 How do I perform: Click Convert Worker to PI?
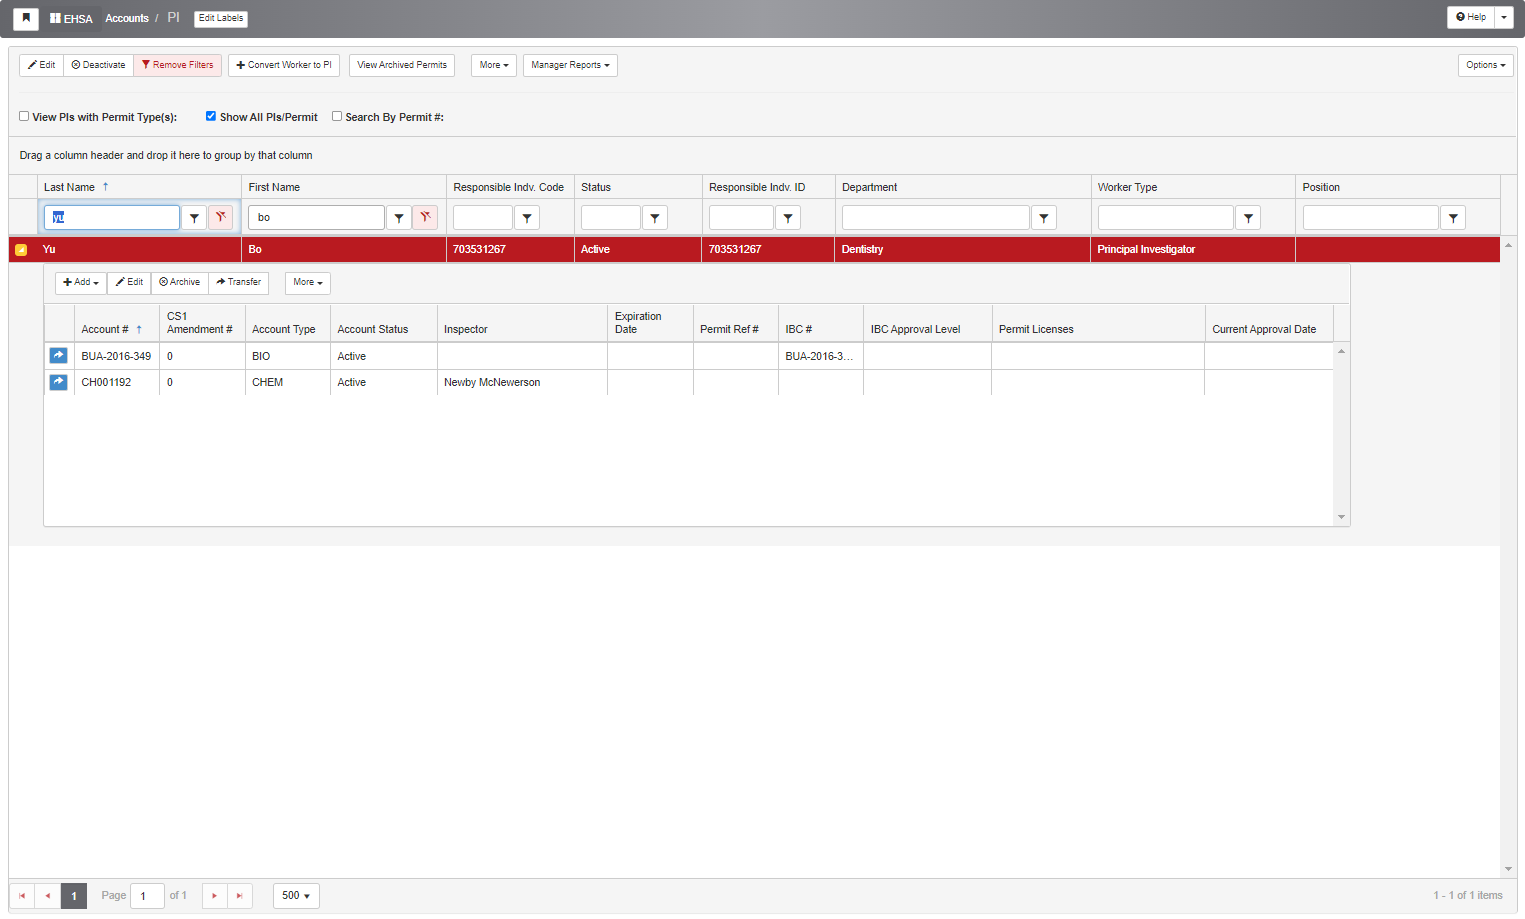tap(284, 65)
